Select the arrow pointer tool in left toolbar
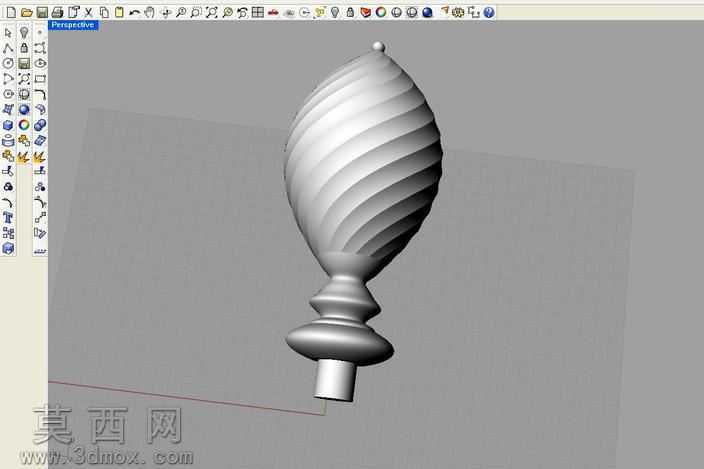 coord(8,33)
